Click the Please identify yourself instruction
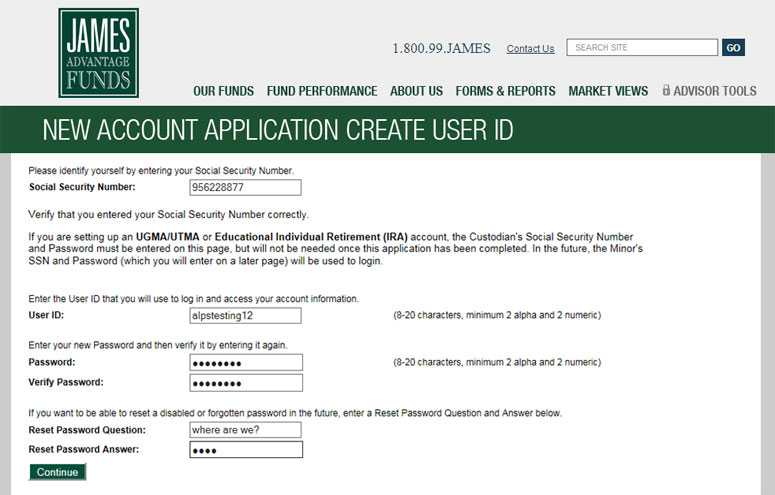 tap(161, 171)
